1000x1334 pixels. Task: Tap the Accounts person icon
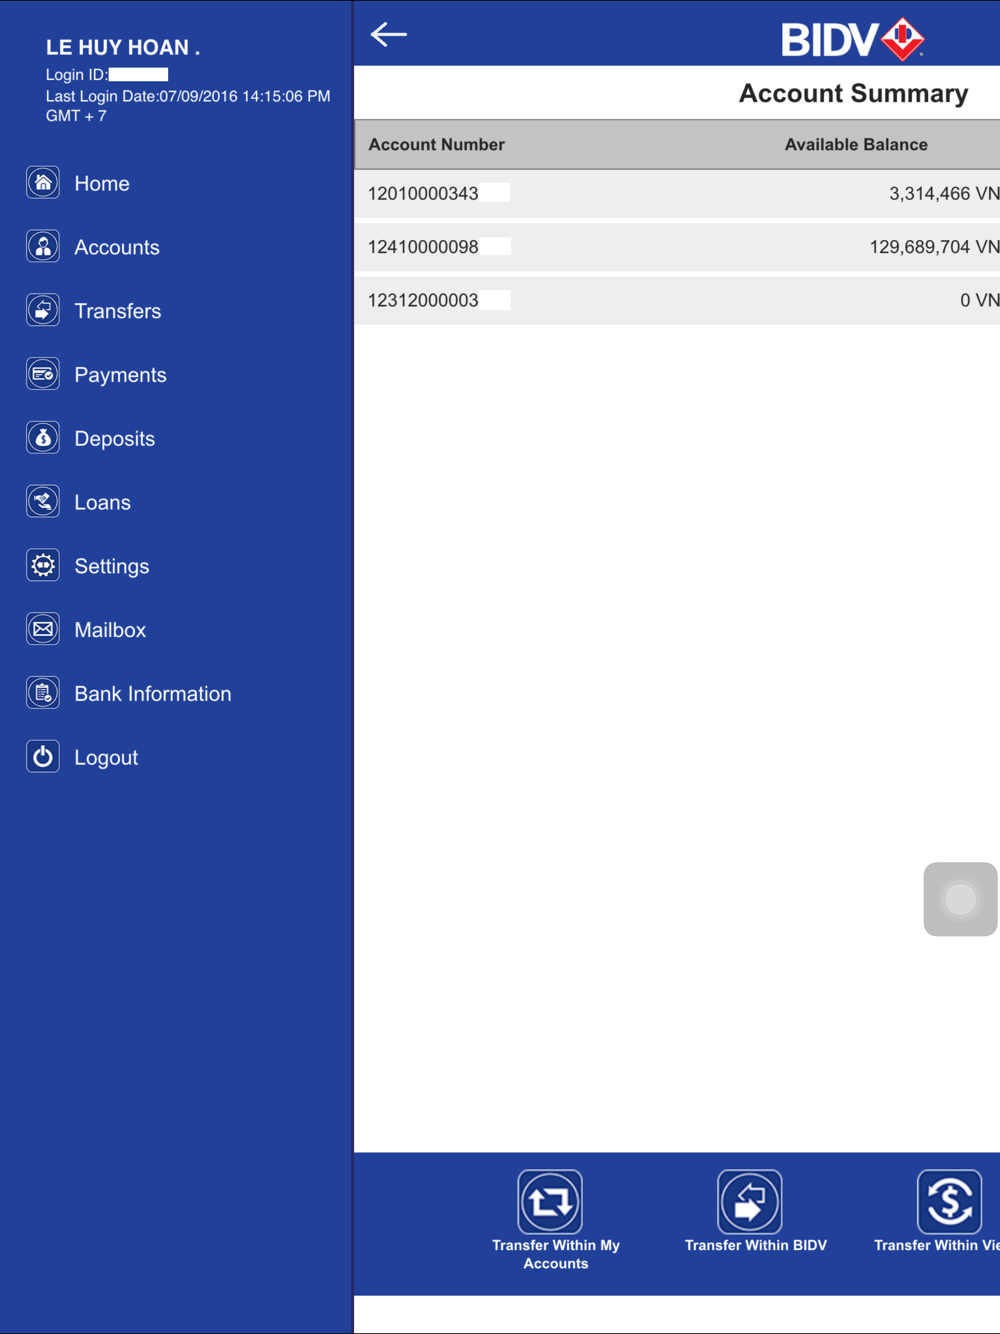[43, 247]
